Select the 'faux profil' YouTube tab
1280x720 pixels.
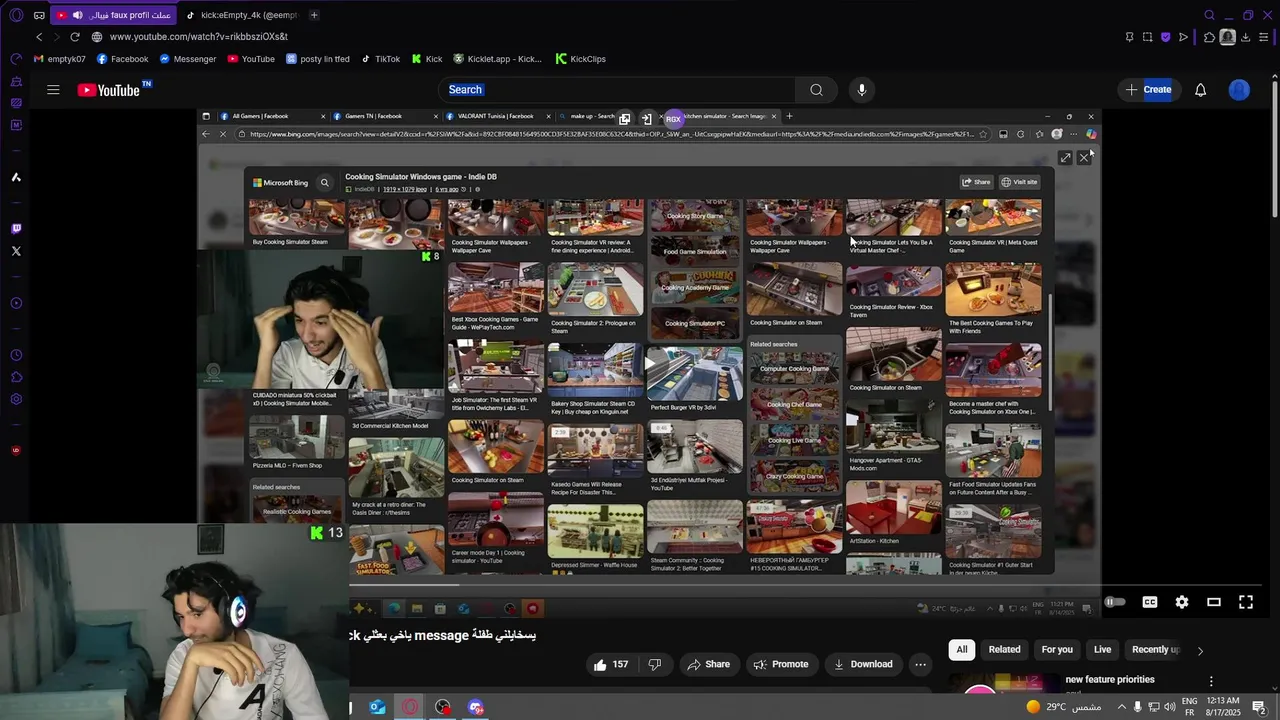(115, 15)
